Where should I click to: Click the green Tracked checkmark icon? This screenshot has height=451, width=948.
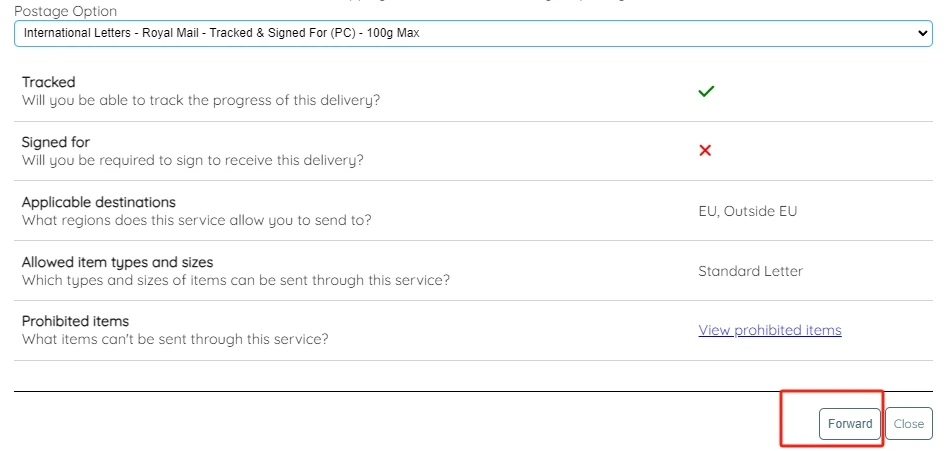706,91
